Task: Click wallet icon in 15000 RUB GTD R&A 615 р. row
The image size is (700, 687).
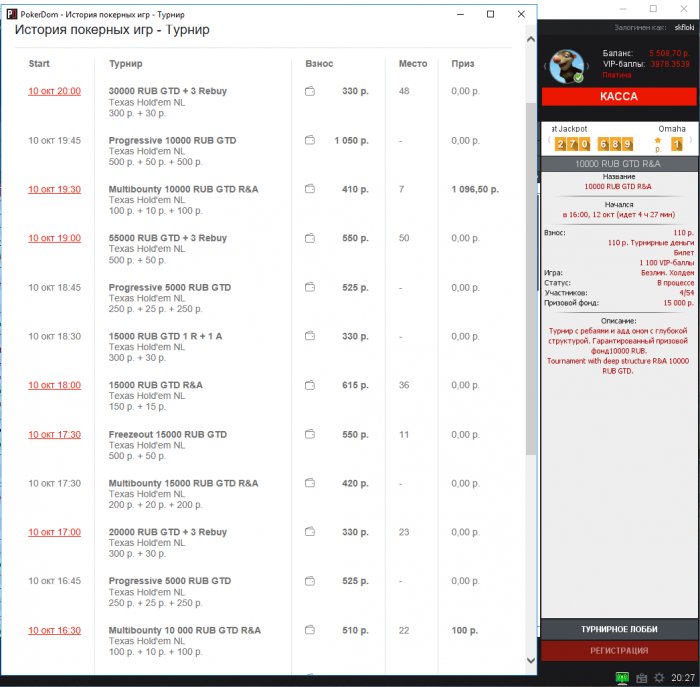Action: pyautogui.click(x=310, y=385)
